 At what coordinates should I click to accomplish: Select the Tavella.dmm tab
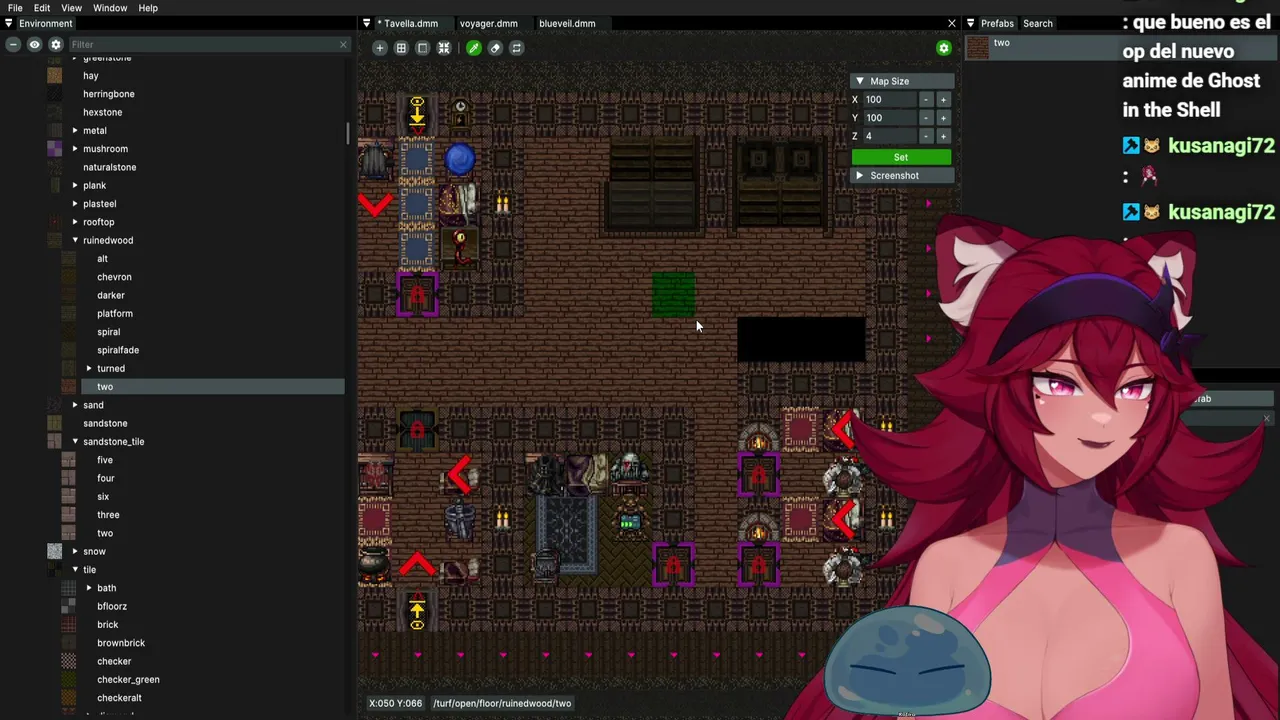[410, 23]
